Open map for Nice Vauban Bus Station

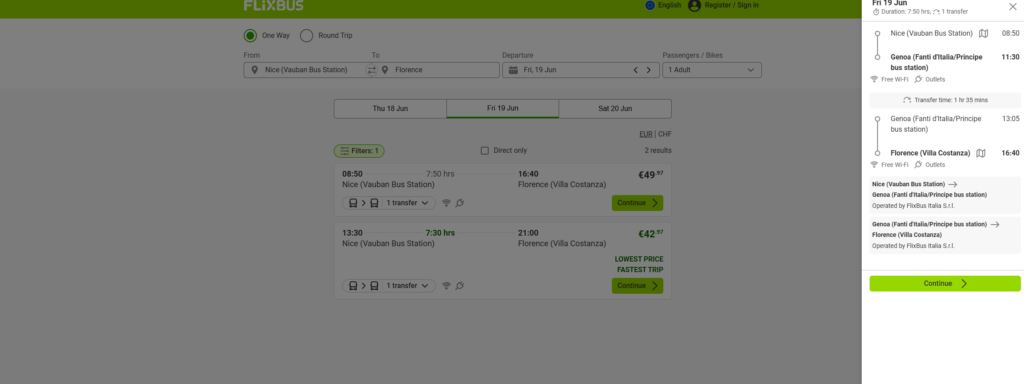[983, 33]
